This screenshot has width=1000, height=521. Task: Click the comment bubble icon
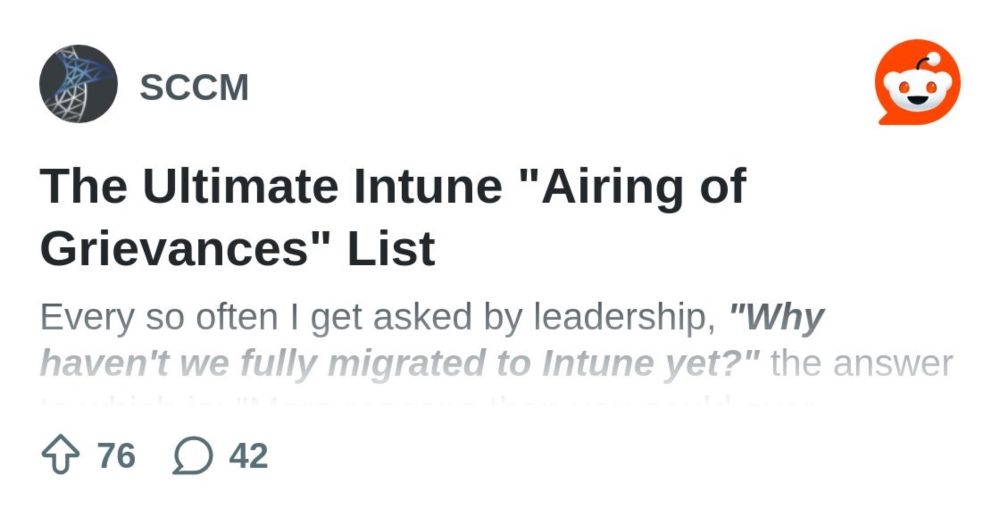tap(193, 457)
